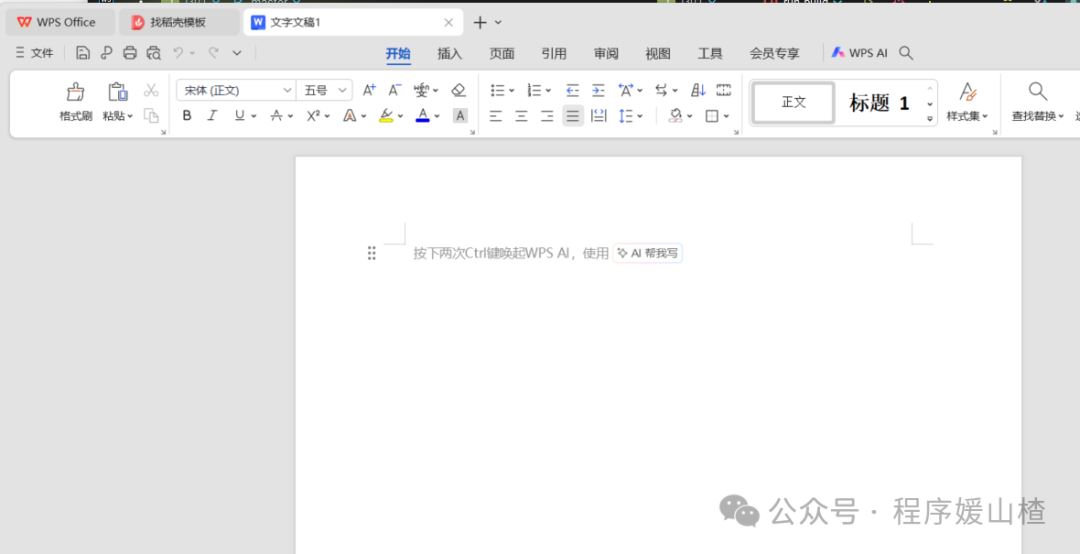Switch to the 引用 (References) tab
Screen dimensions: 1080x554
[x=554, y=53]
